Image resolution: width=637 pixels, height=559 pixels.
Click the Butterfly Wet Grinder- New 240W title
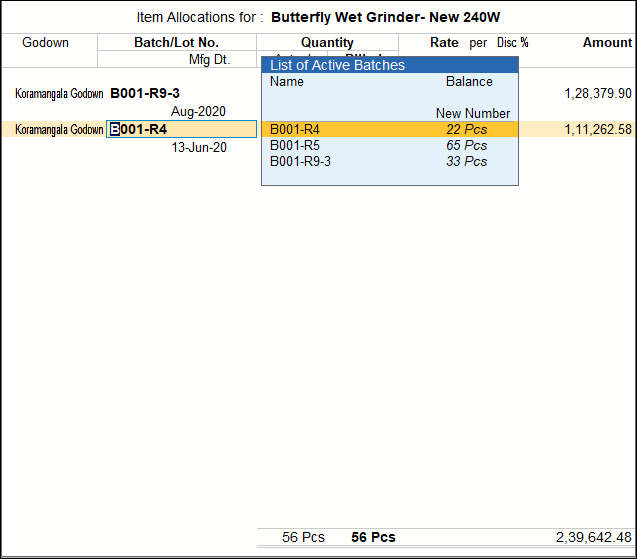385,17
